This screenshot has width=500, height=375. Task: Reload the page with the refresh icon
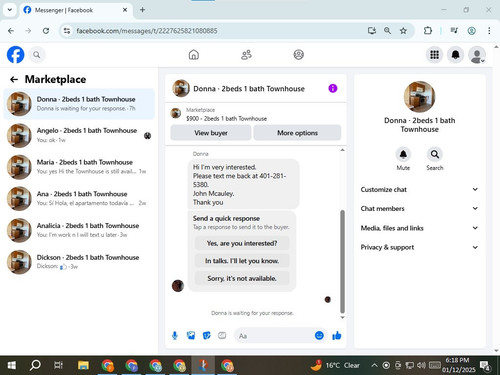click(46, 31)
